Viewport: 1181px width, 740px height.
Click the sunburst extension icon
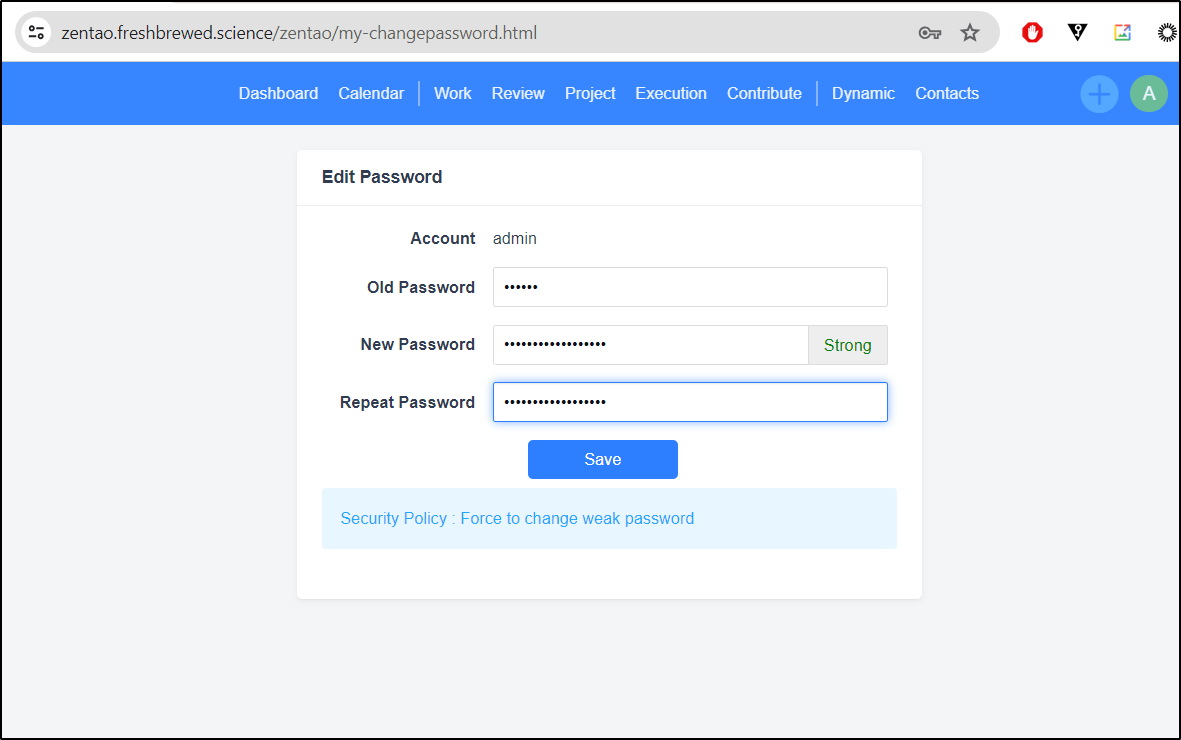click(x=1167, y=32)
